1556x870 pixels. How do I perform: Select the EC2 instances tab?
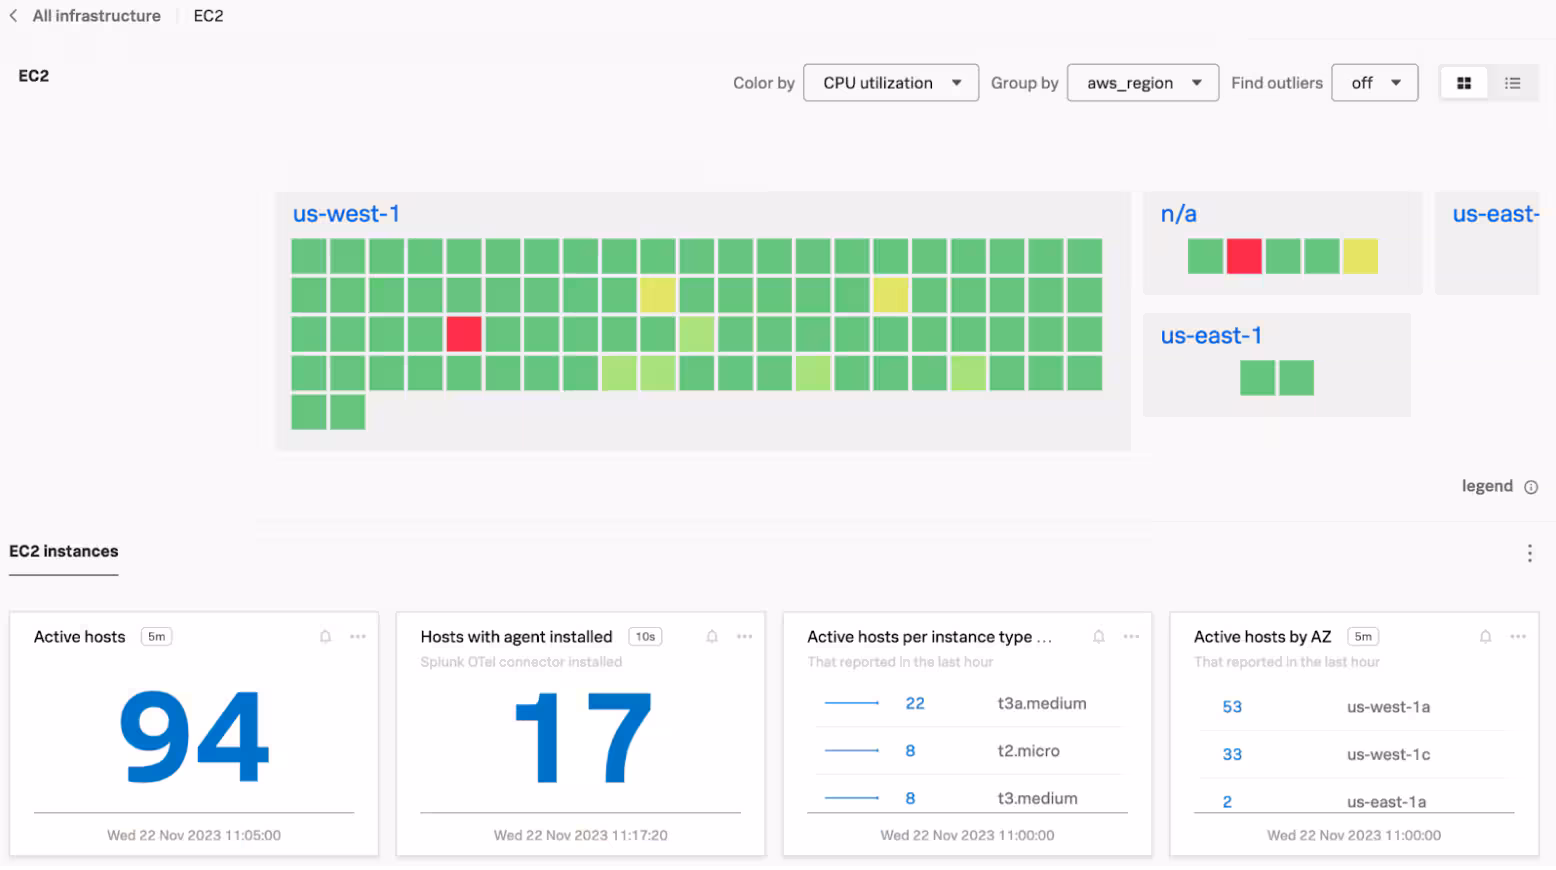coord(64,552)
